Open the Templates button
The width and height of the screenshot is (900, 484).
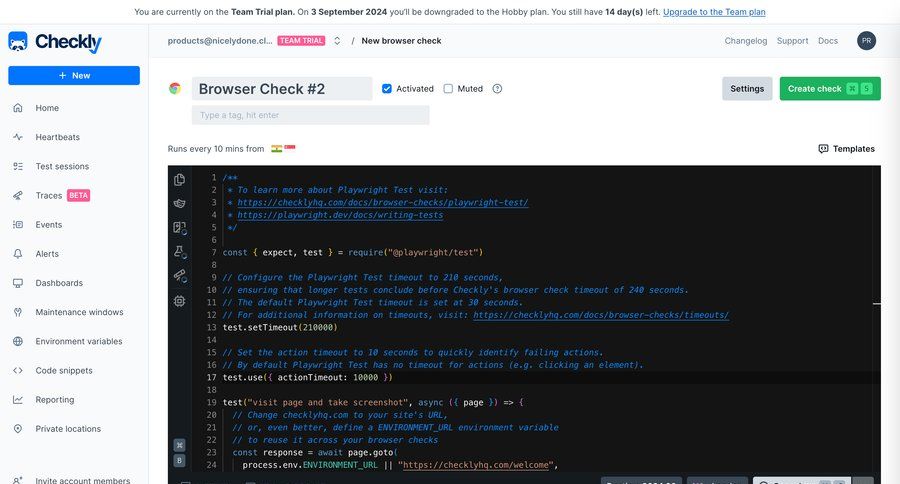click(847, 149)
